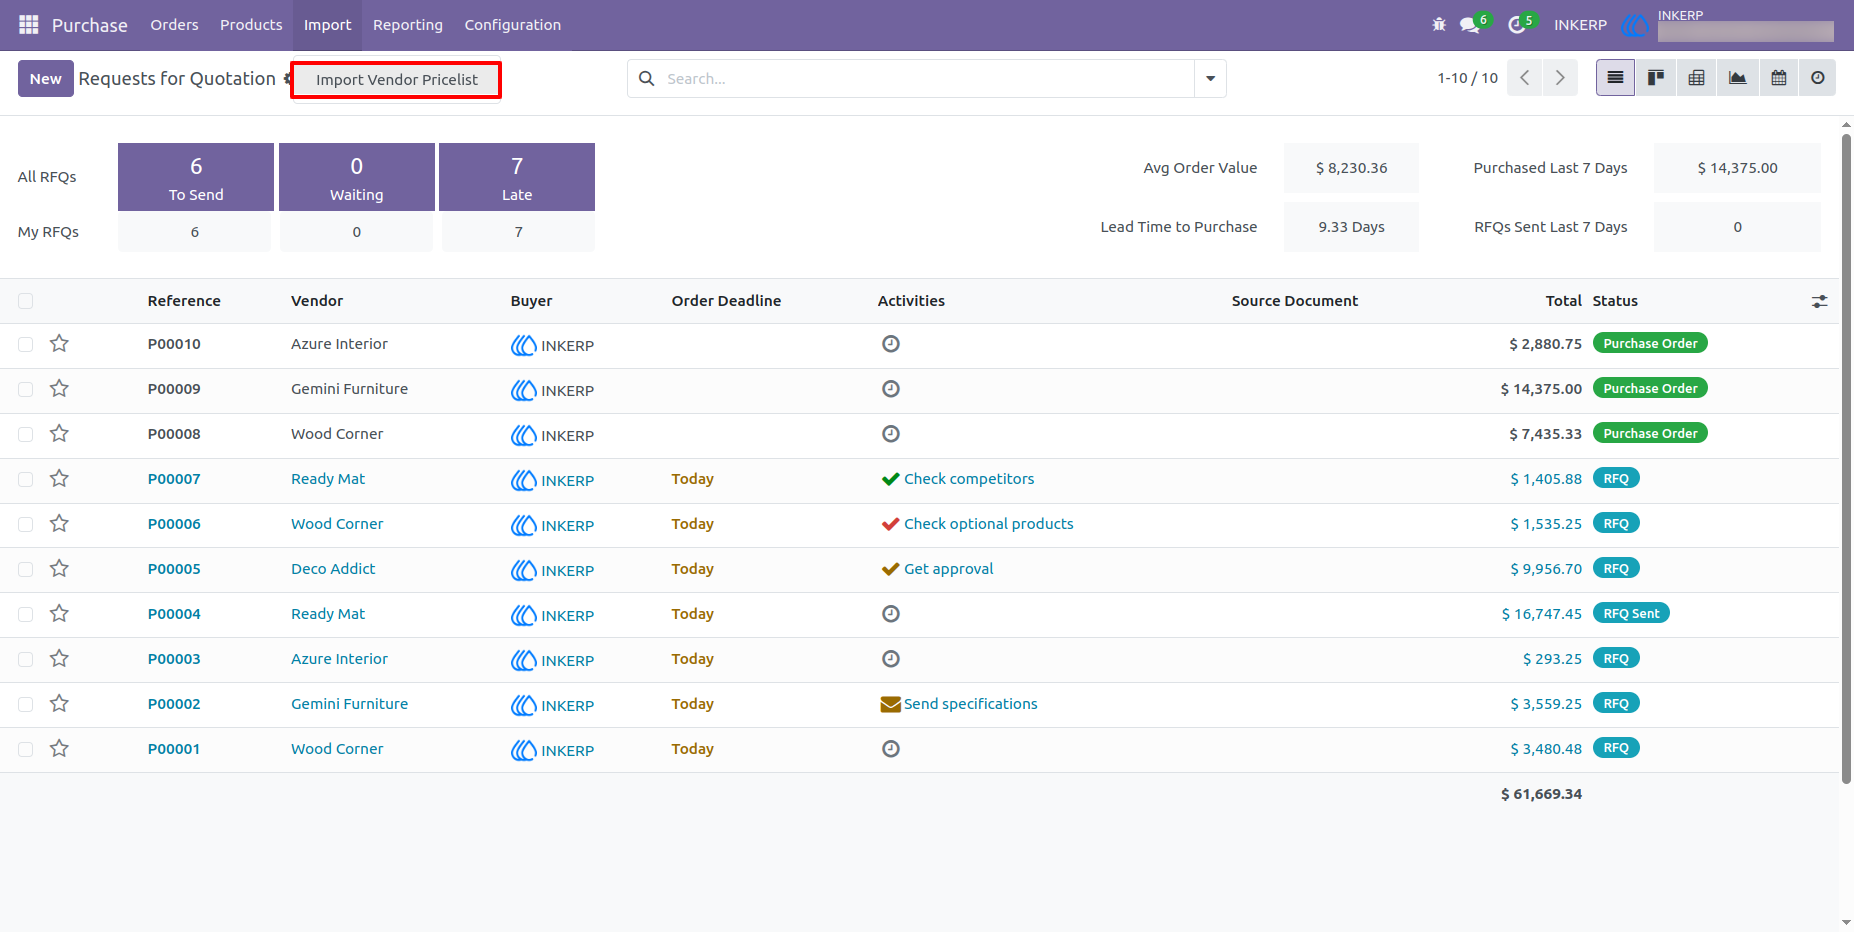Screen dimensions: 1854x932
Task: Open activity clock for P00009
Action: (x=891, y=389)
